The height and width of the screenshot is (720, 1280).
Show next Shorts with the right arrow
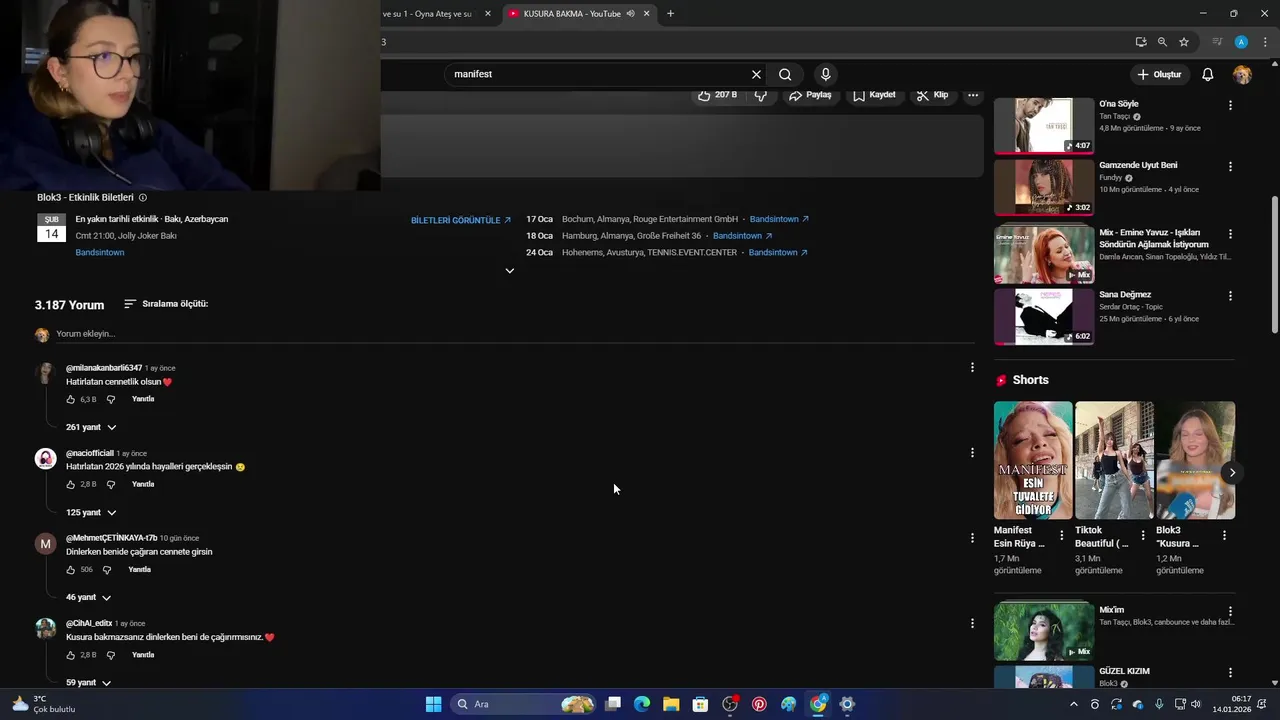click(1232, 472)
